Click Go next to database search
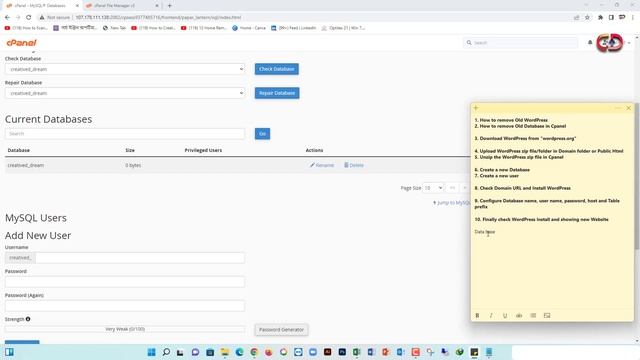 pos(262,133)
